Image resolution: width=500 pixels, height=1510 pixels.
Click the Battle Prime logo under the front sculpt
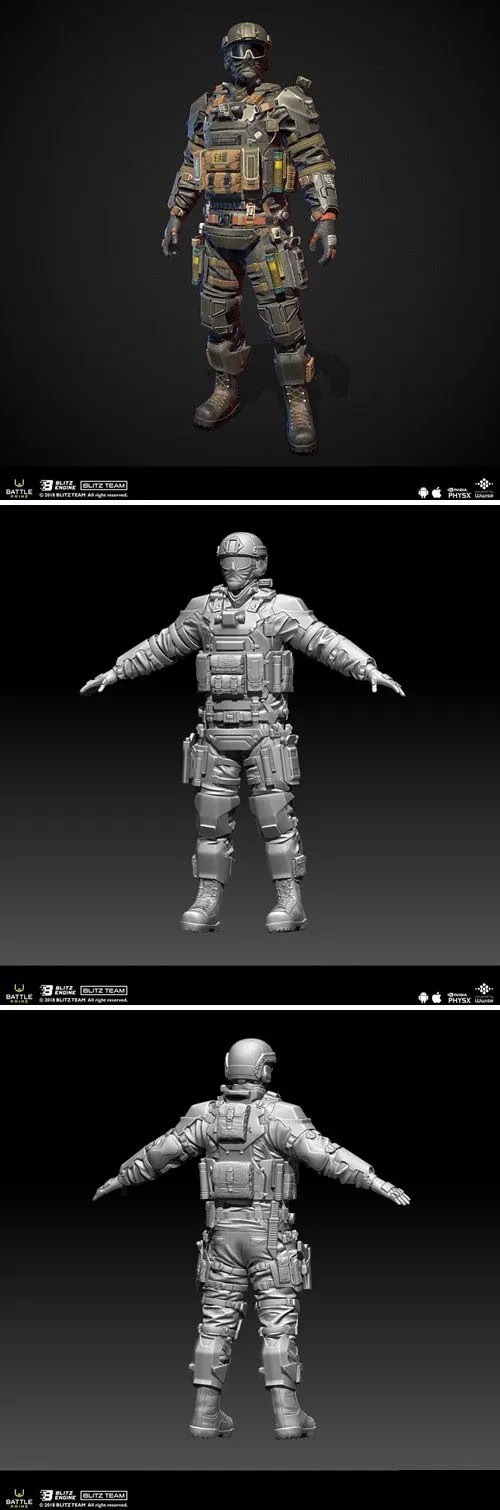18,992
